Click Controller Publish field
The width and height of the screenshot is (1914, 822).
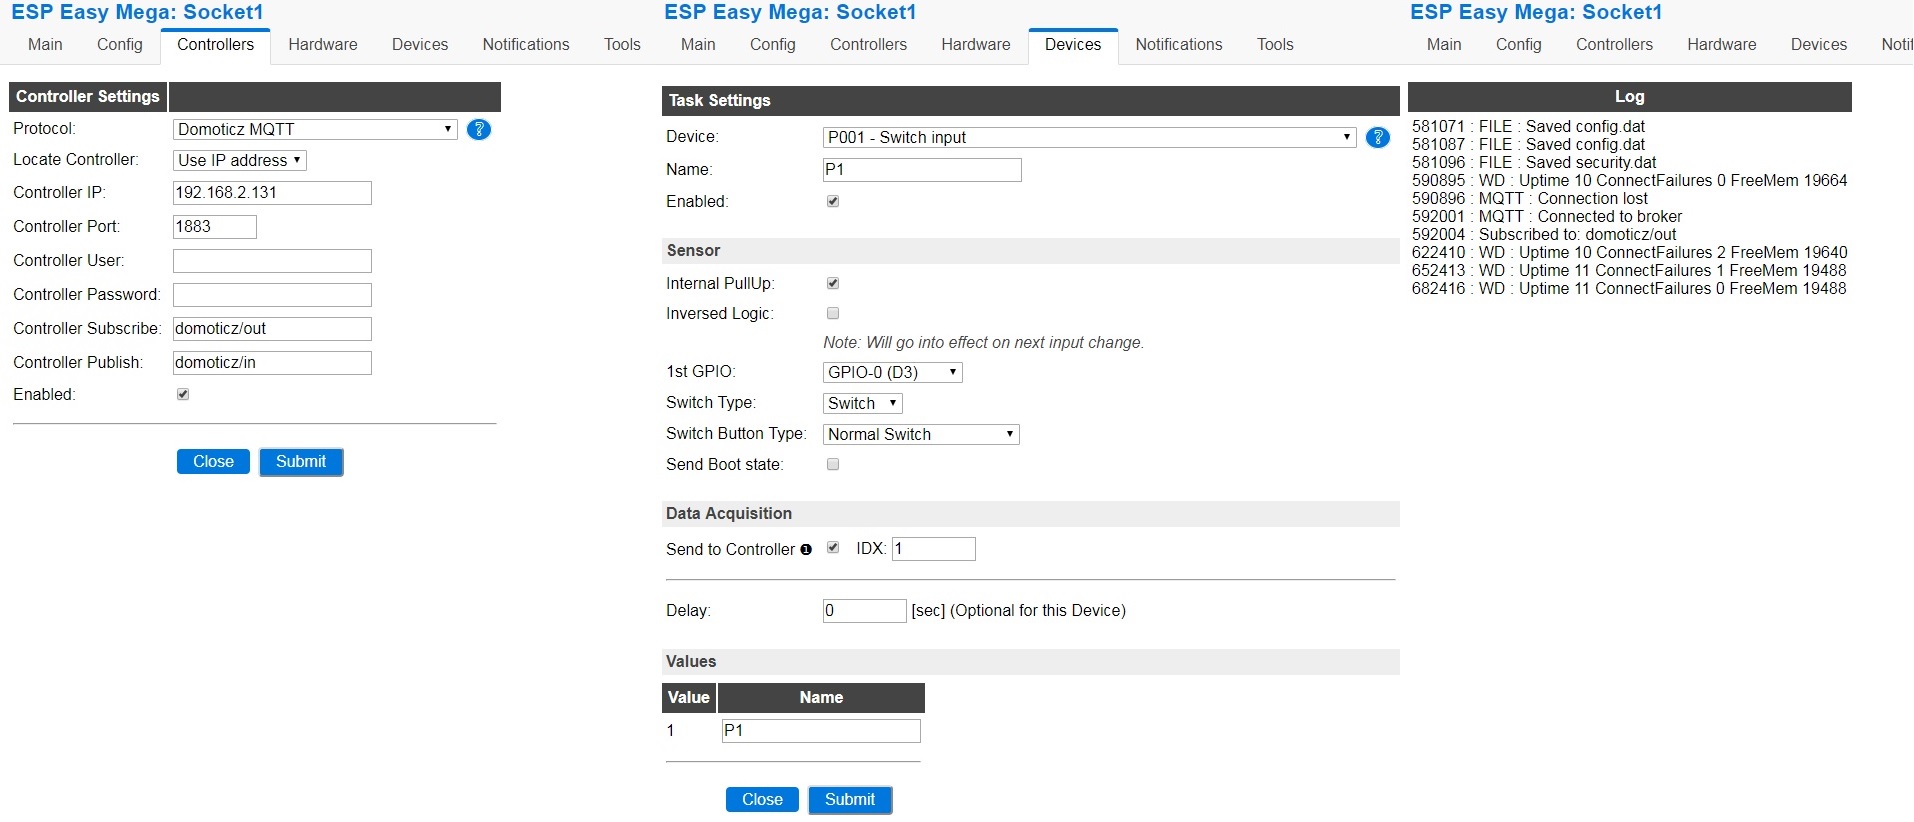[272, 363]
